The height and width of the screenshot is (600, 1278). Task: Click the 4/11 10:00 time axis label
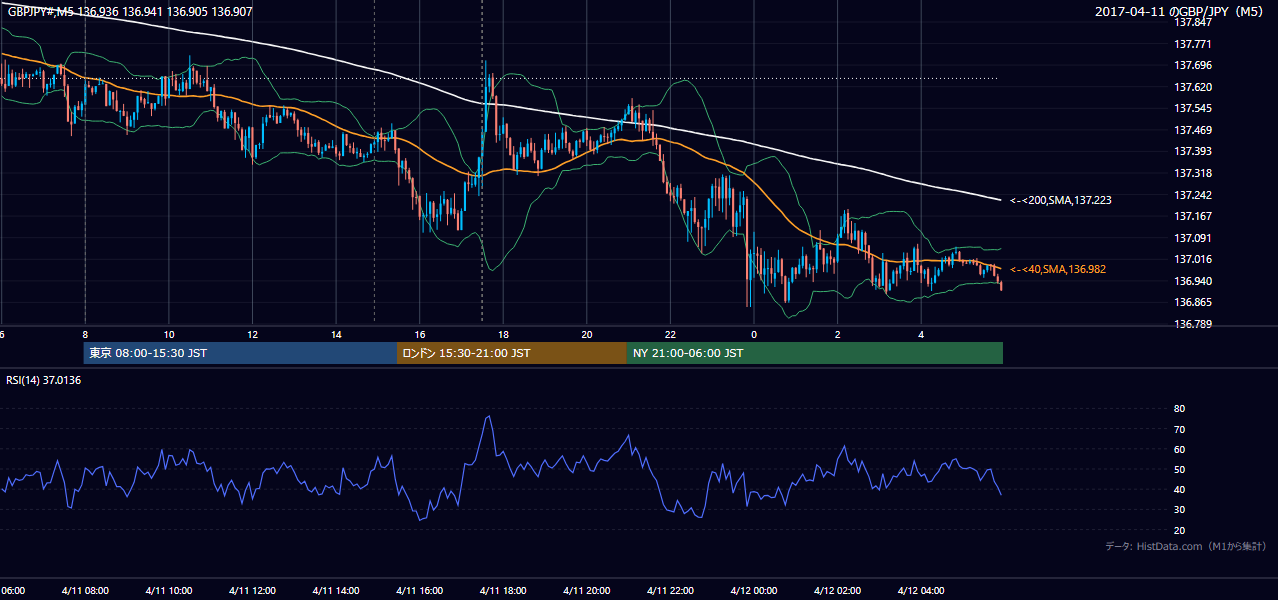[169, 590]
